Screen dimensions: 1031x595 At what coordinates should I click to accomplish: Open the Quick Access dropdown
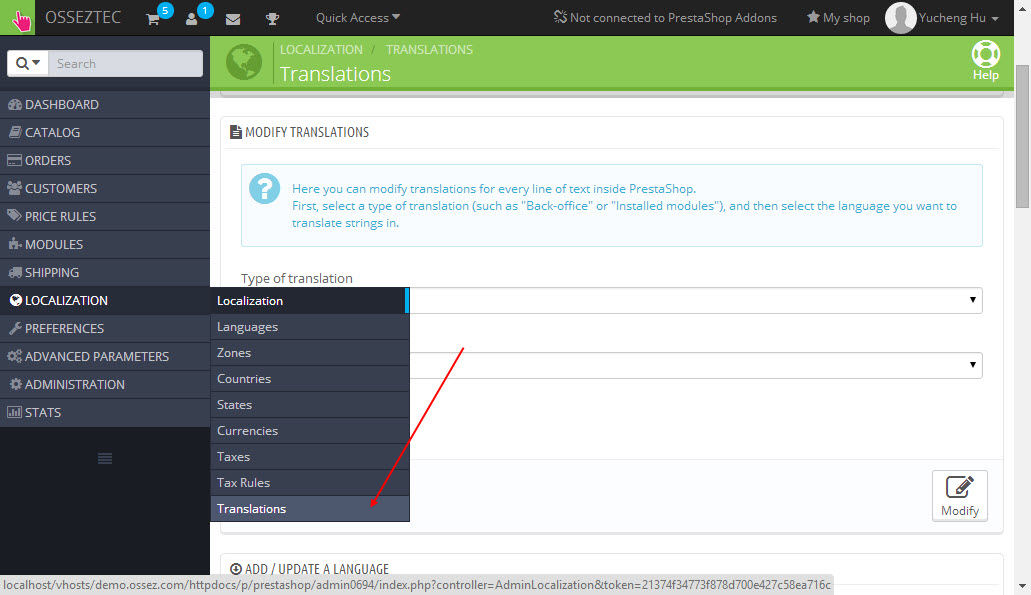click(x=357, y=18)
